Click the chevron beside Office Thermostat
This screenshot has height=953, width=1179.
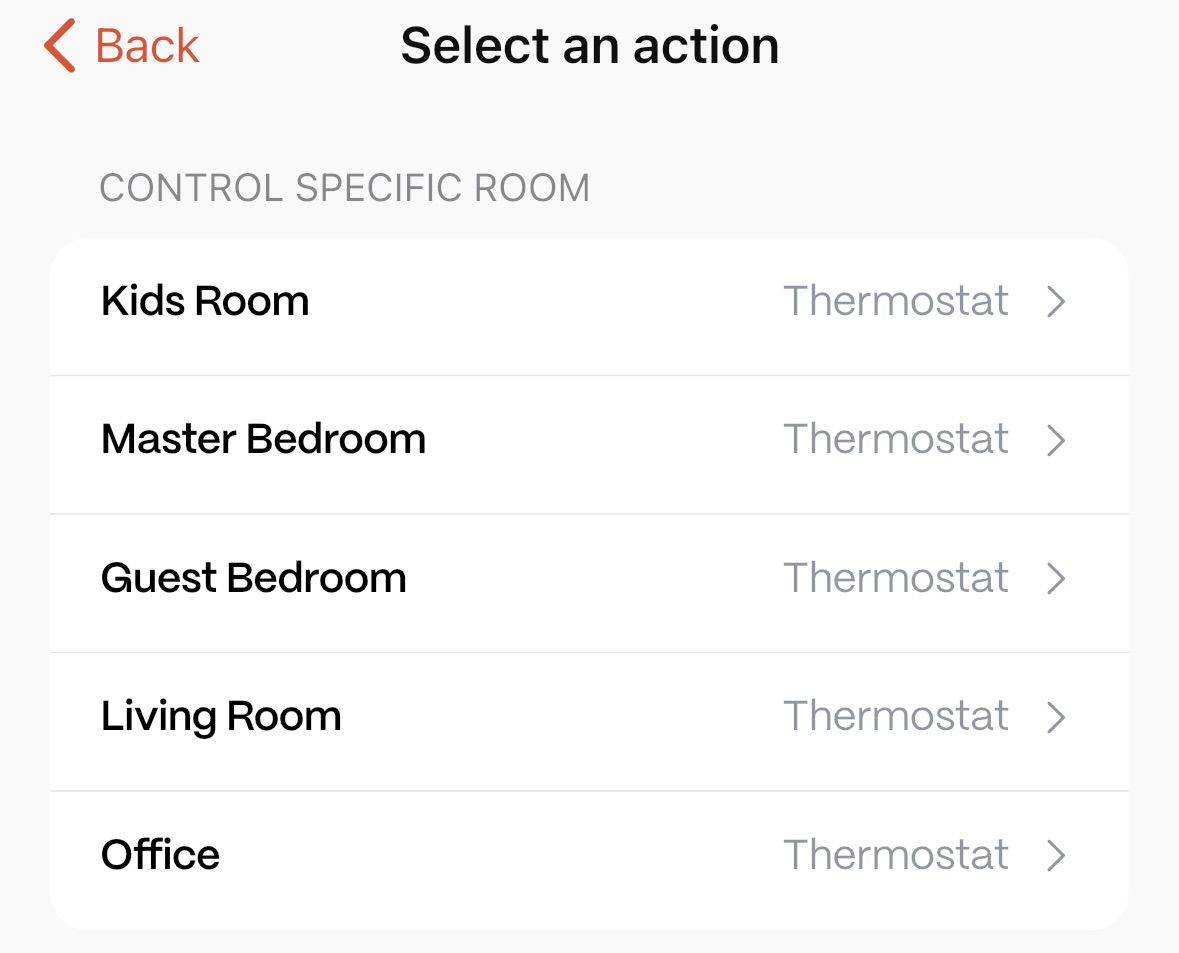tap(1056, 855)
